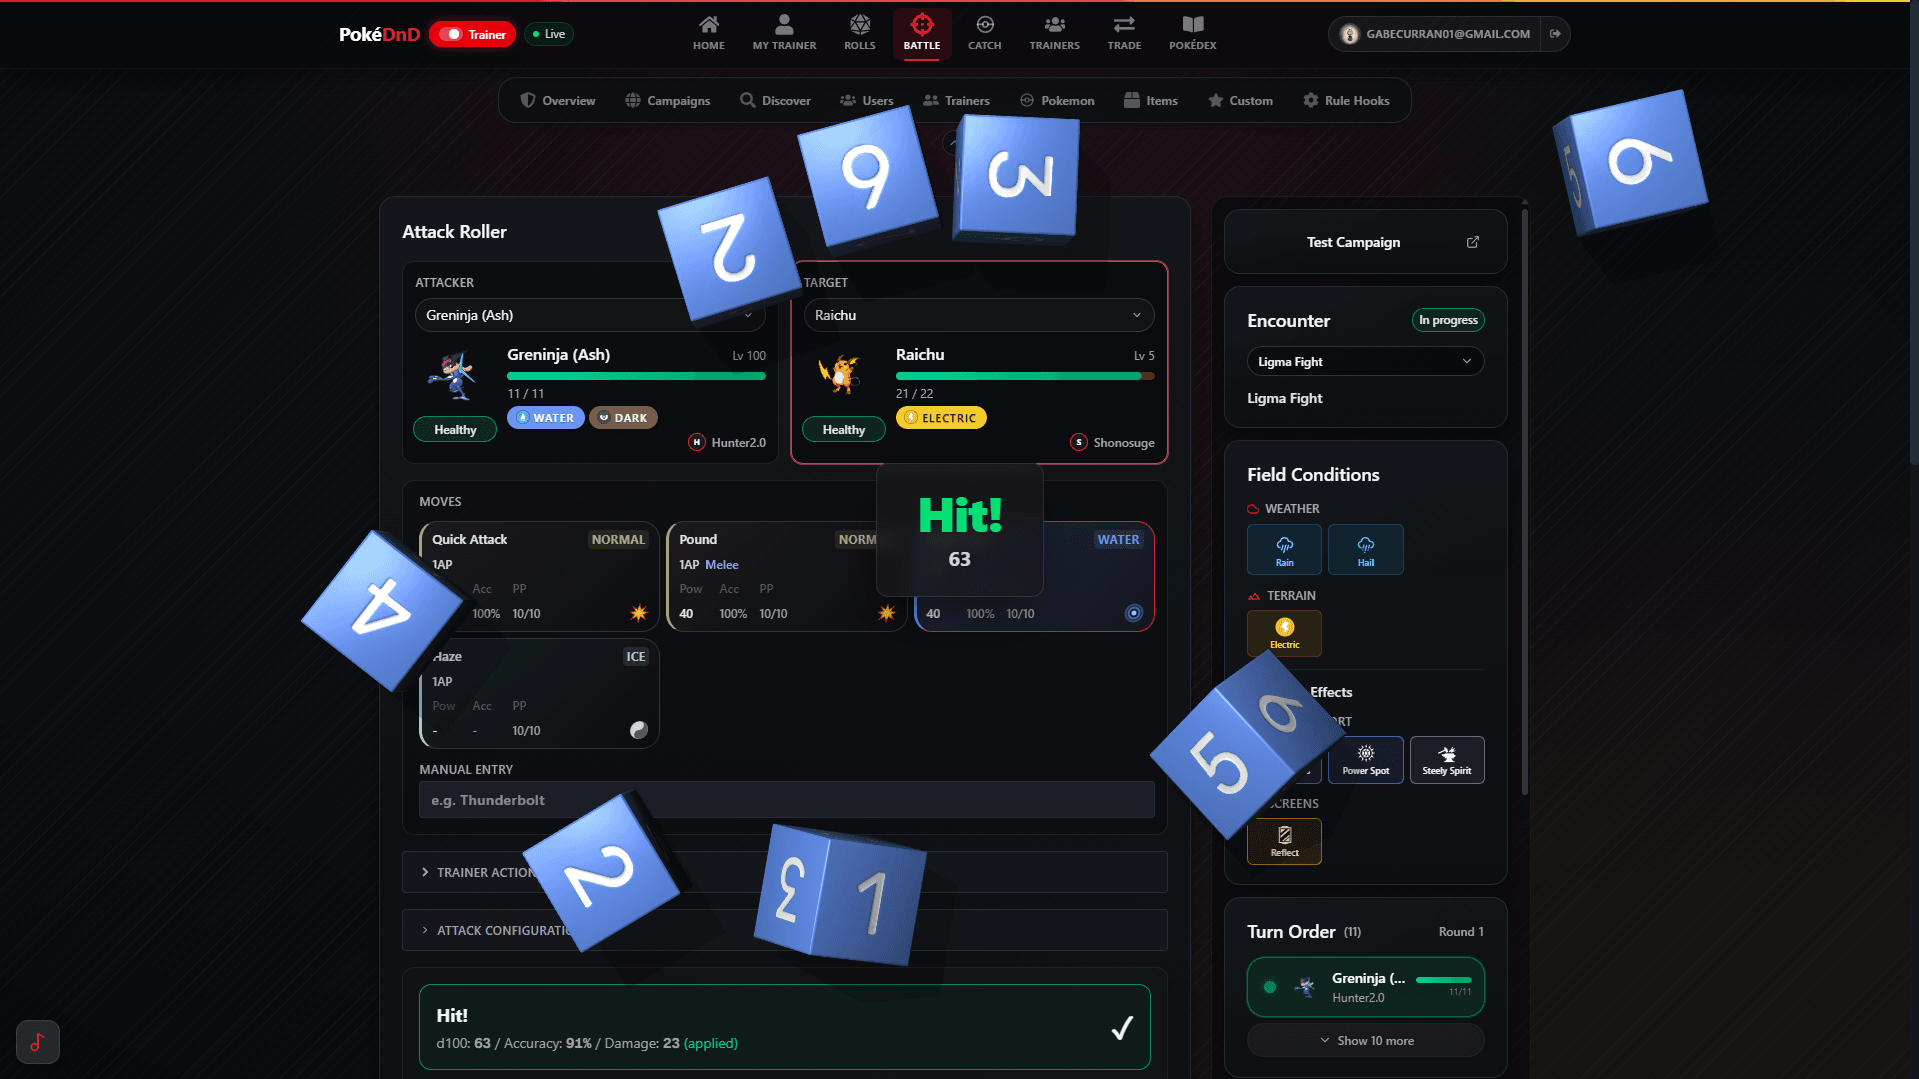Click Greninja's HP bar in Turn Order
1919x1079 pixels.
pyautogui.click(x=1444, y=980)
